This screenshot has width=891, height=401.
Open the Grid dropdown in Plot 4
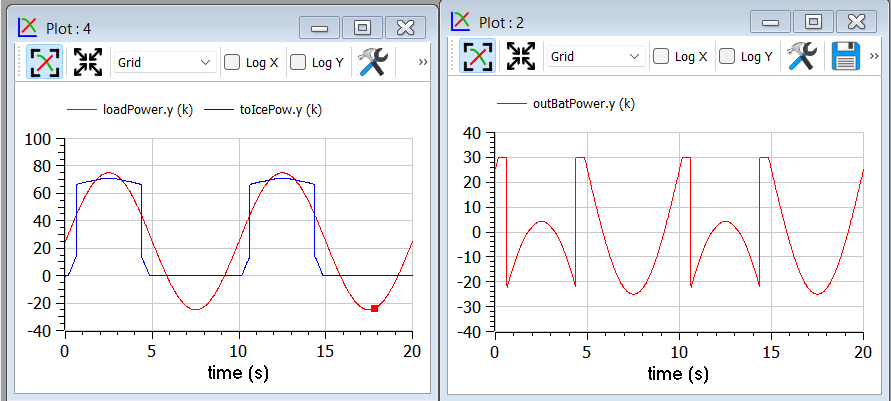pyautogui.click(x=164, y=62)
